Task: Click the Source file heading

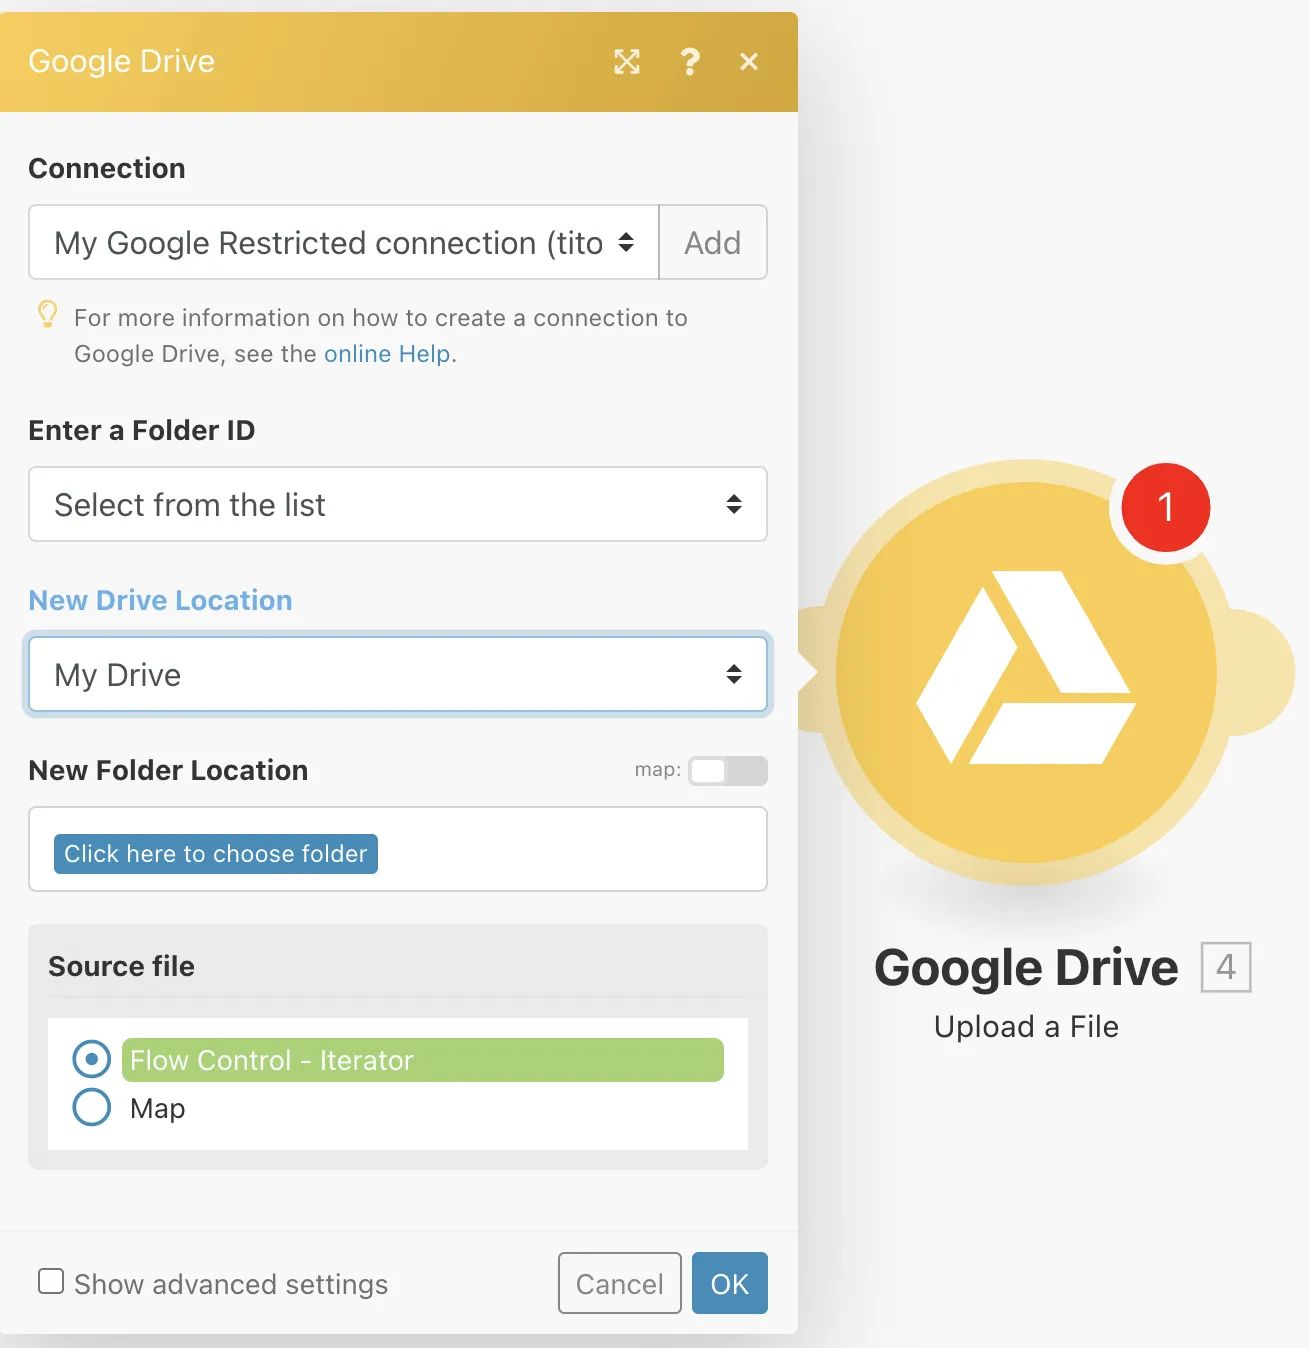Action: pyautogui.click(x=121, y=966)
